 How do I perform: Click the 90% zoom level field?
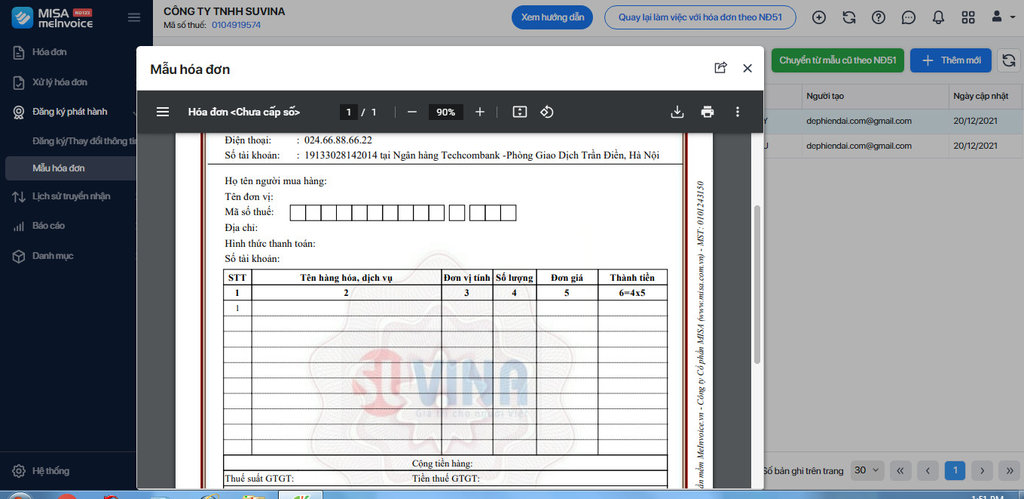coord(446,112)
